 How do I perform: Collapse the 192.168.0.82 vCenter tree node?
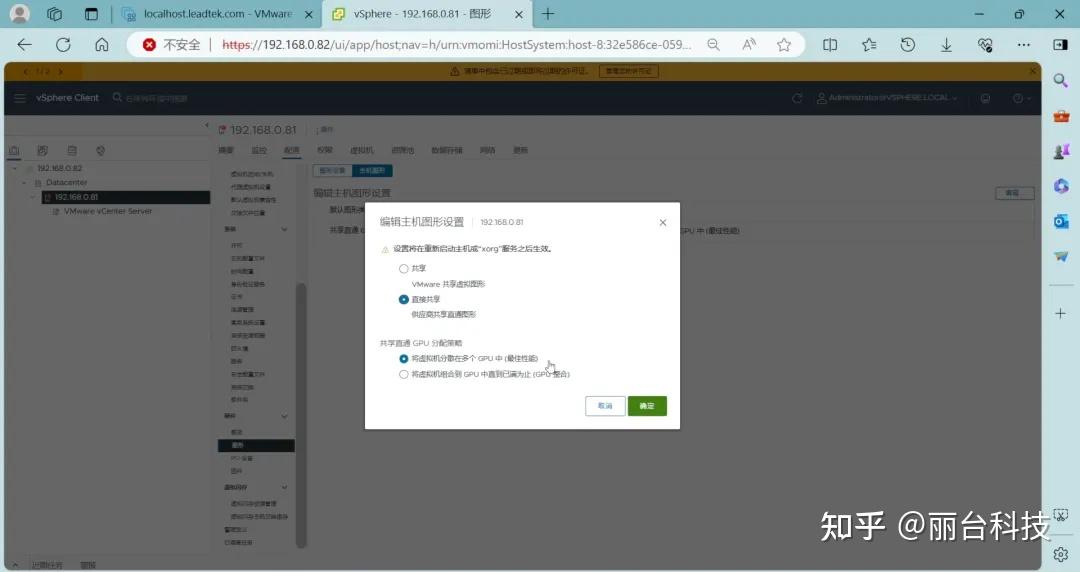14,168
